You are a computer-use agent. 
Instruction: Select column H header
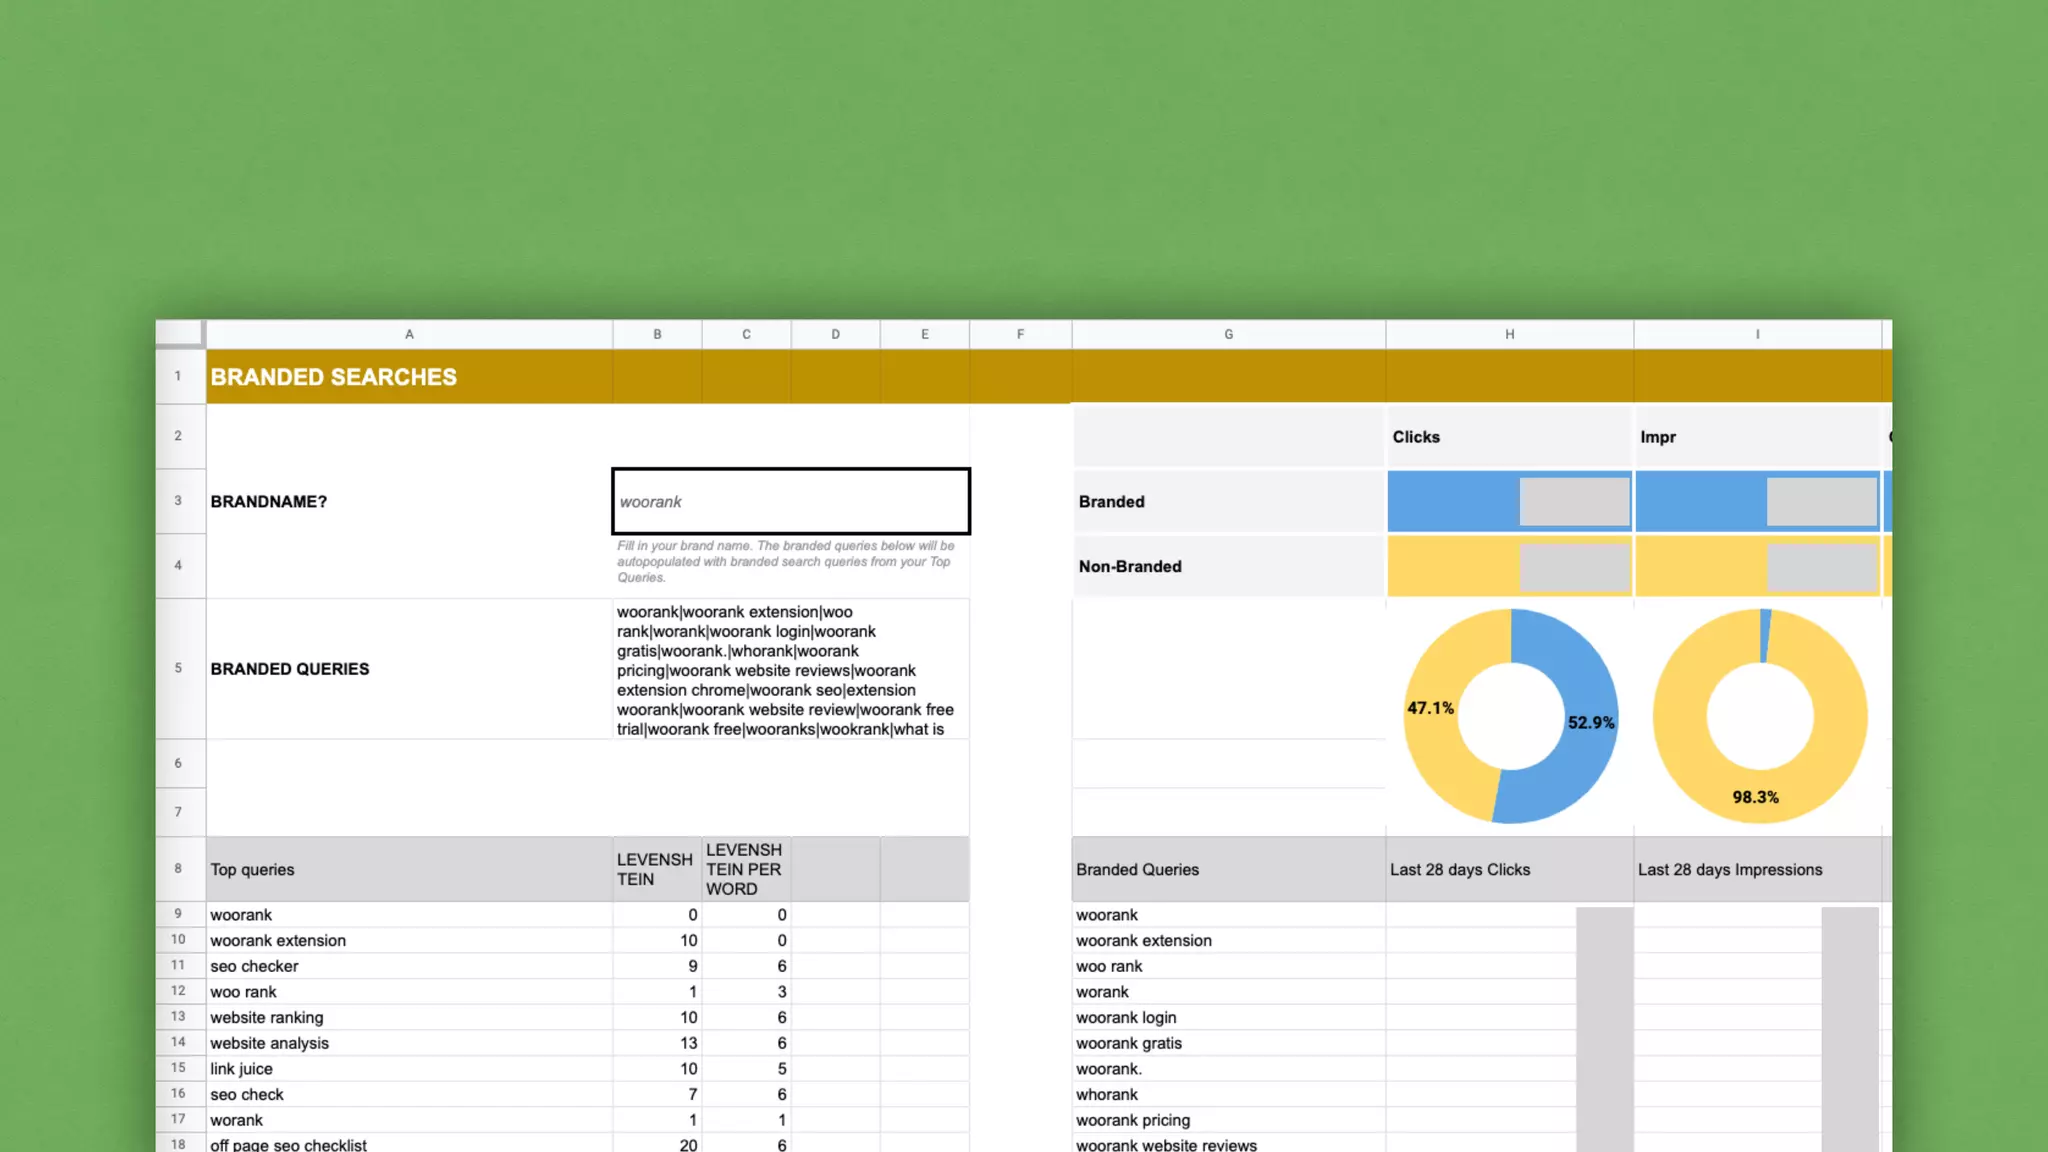(x=1509, y=334)
